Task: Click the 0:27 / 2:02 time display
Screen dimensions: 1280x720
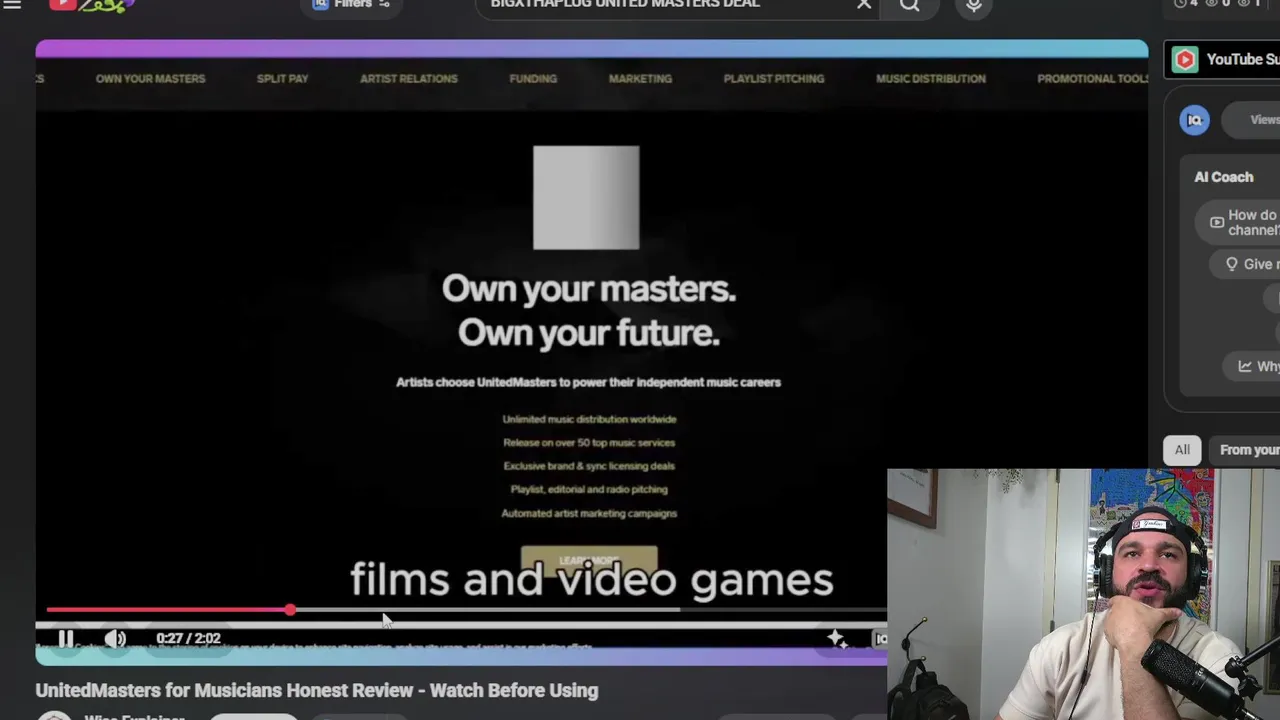Action: [188, 639]
